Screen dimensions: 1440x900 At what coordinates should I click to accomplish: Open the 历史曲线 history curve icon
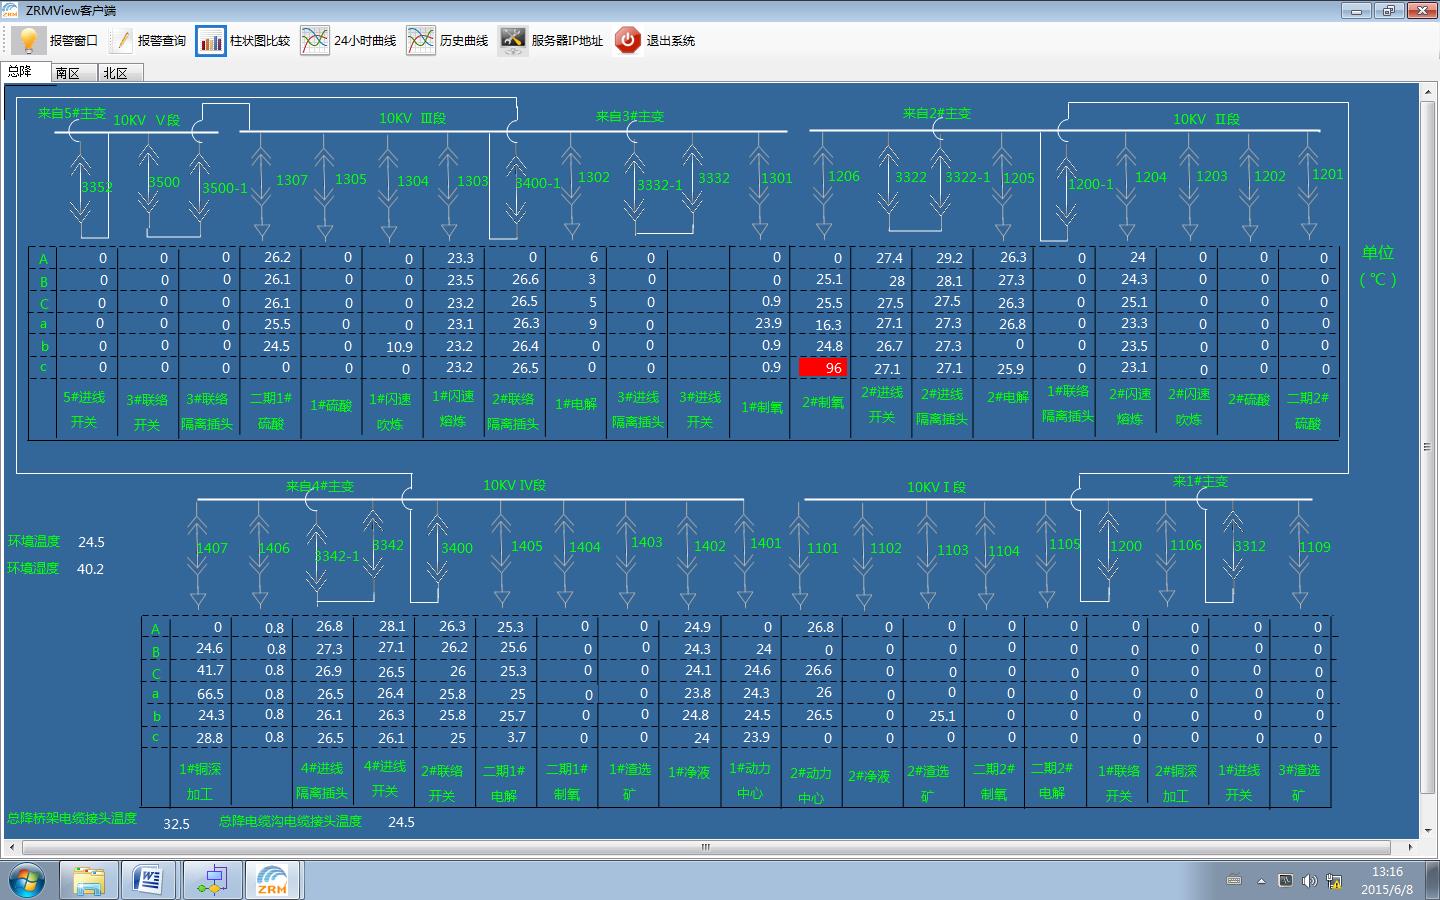421,40
